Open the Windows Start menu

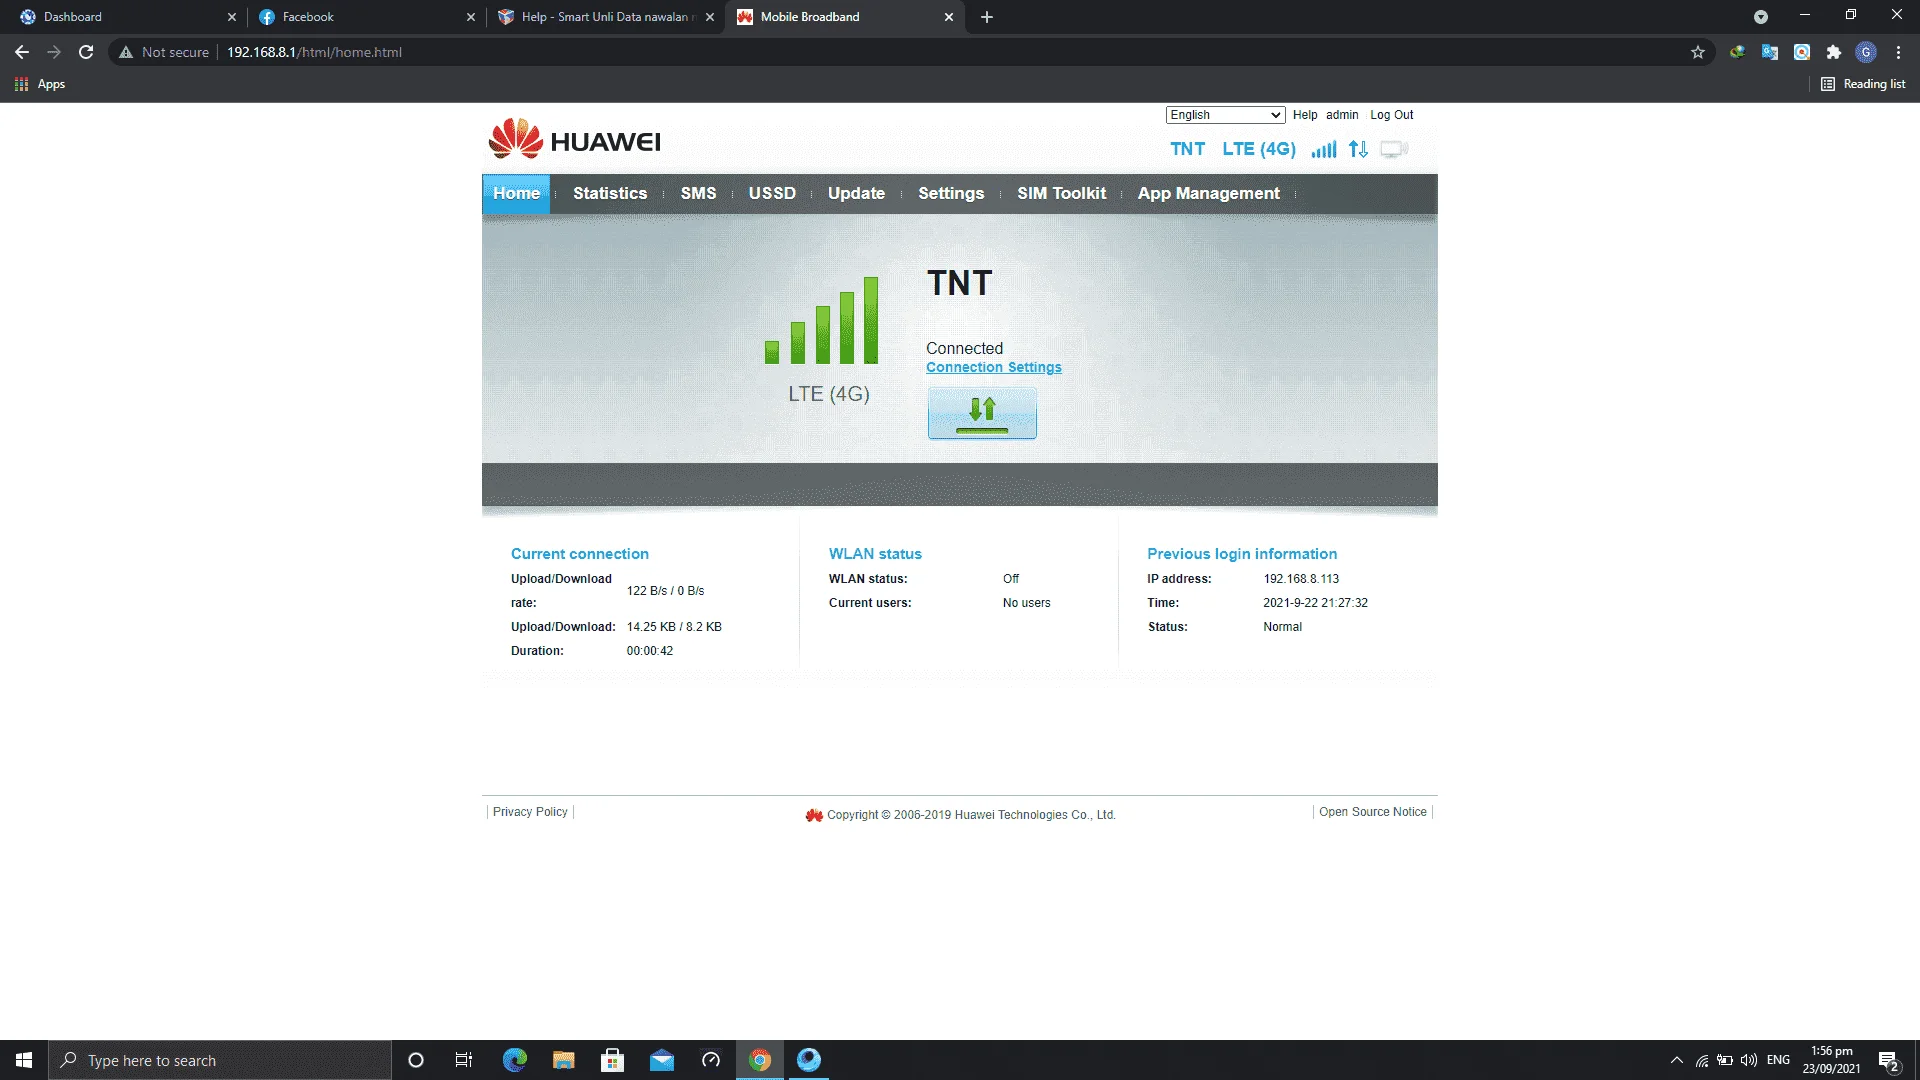[x=24, y=1060]
